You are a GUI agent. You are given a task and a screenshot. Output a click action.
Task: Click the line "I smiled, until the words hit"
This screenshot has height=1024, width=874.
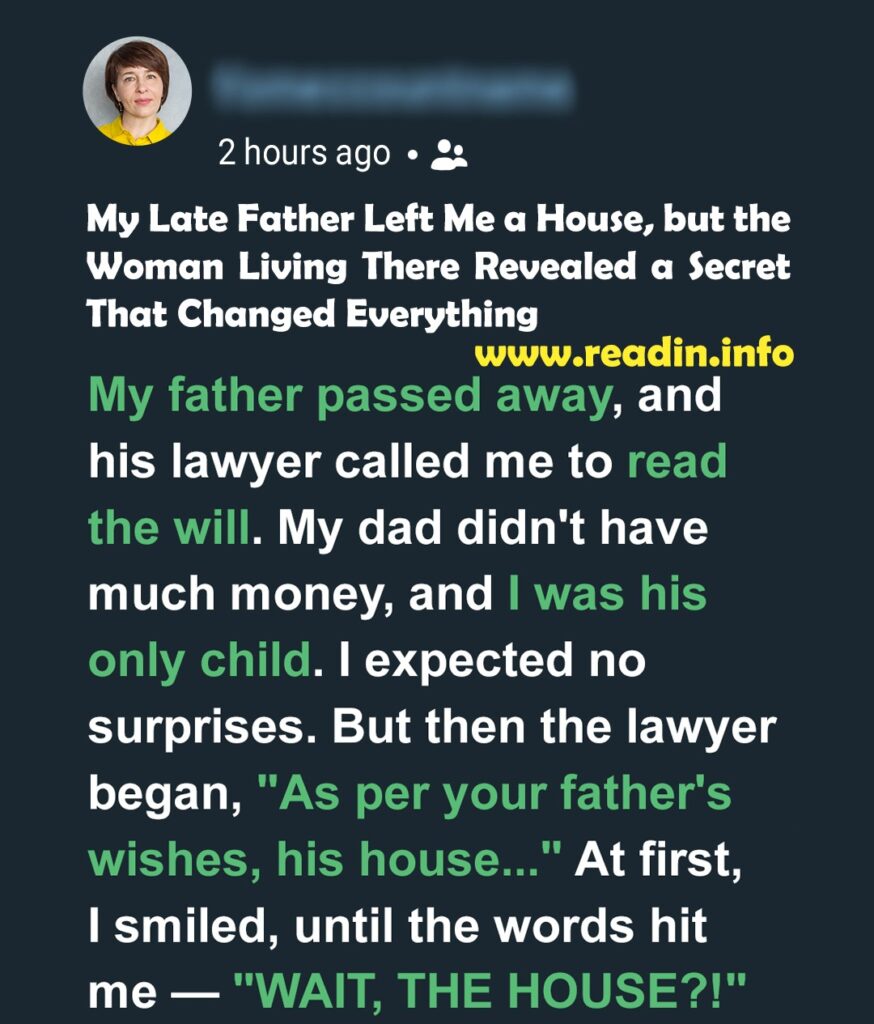click(398, 926)
